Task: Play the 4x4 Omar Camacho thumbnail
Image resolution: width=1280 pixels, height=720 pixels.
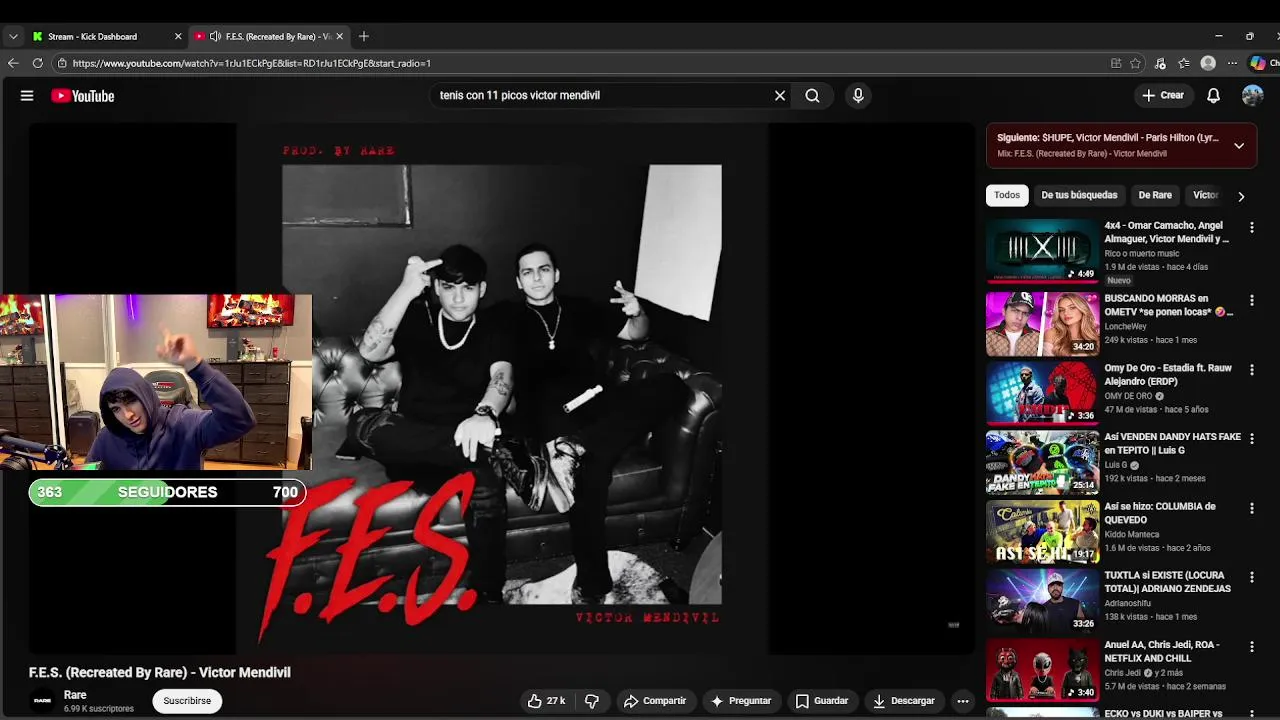Action: [x=1042, y=250]
